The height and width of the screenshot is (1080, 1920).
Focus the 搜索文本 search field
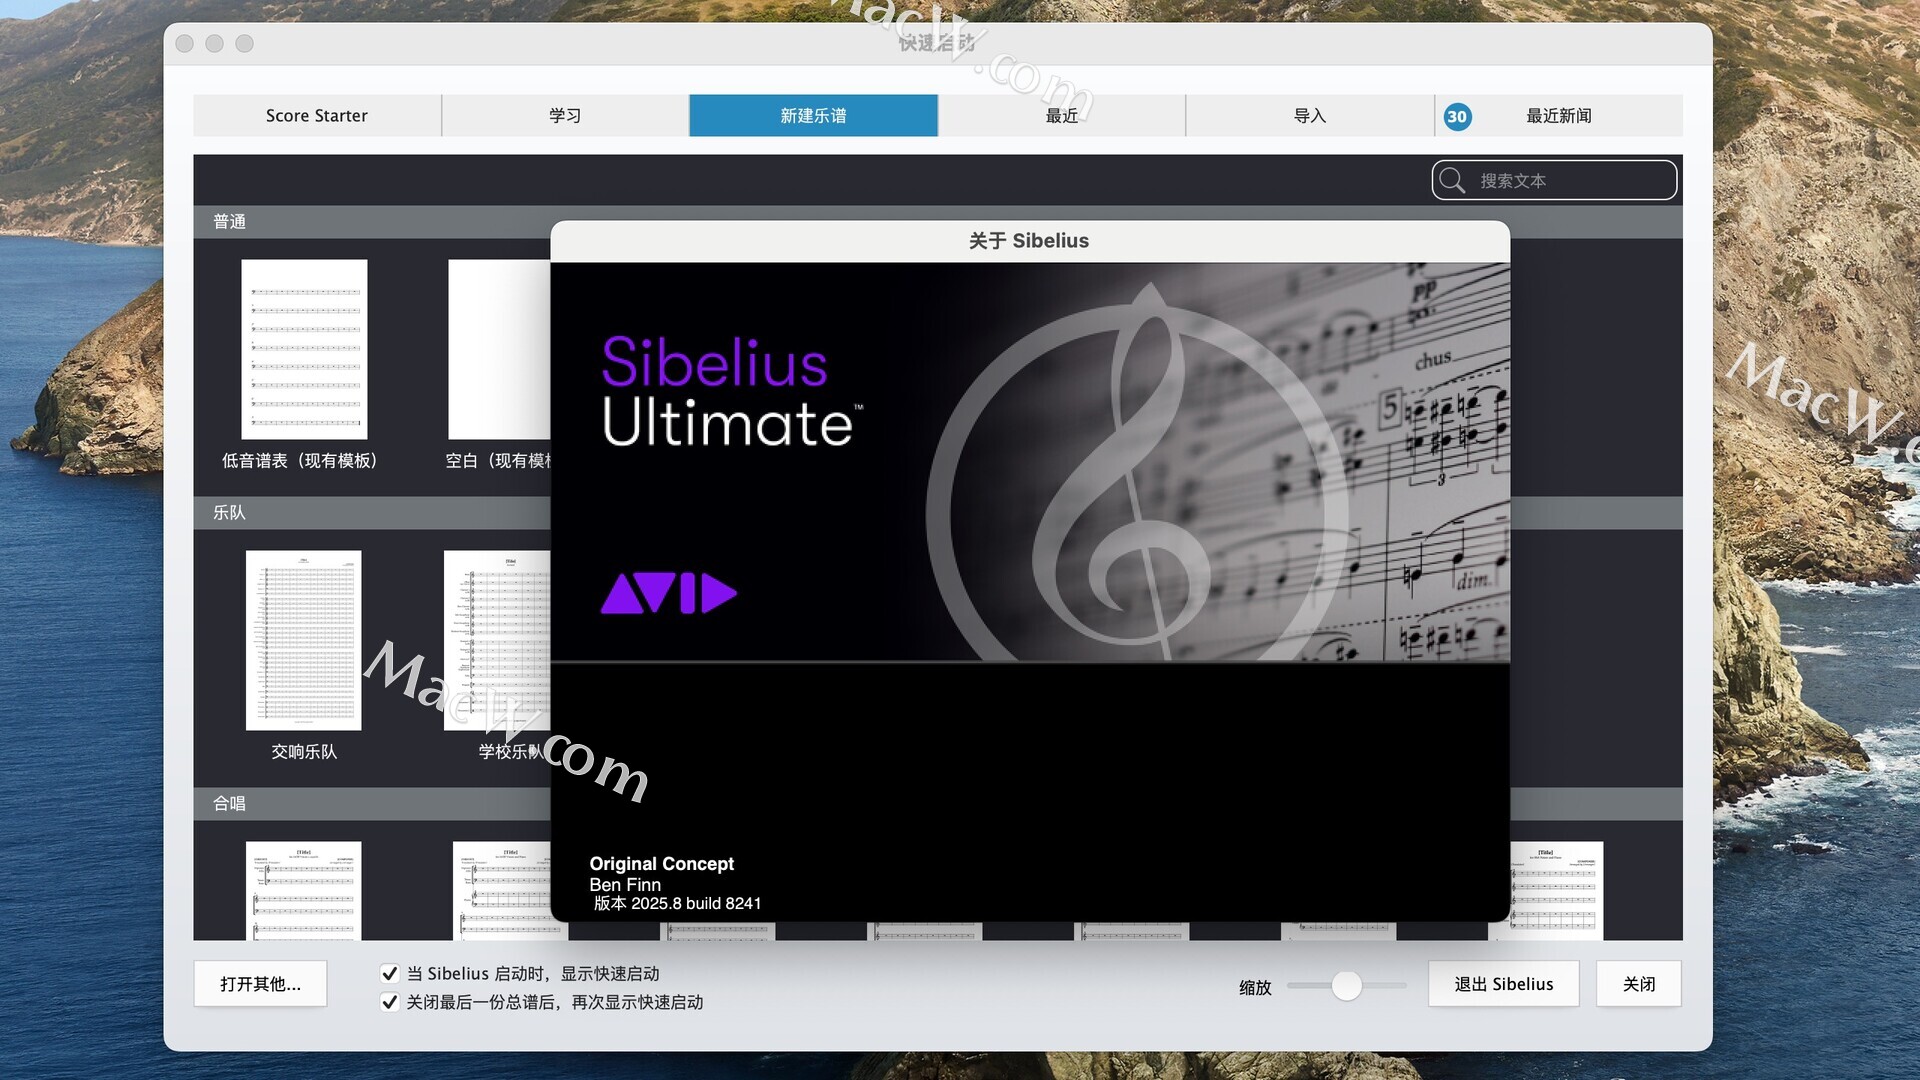pos(1554,180)
